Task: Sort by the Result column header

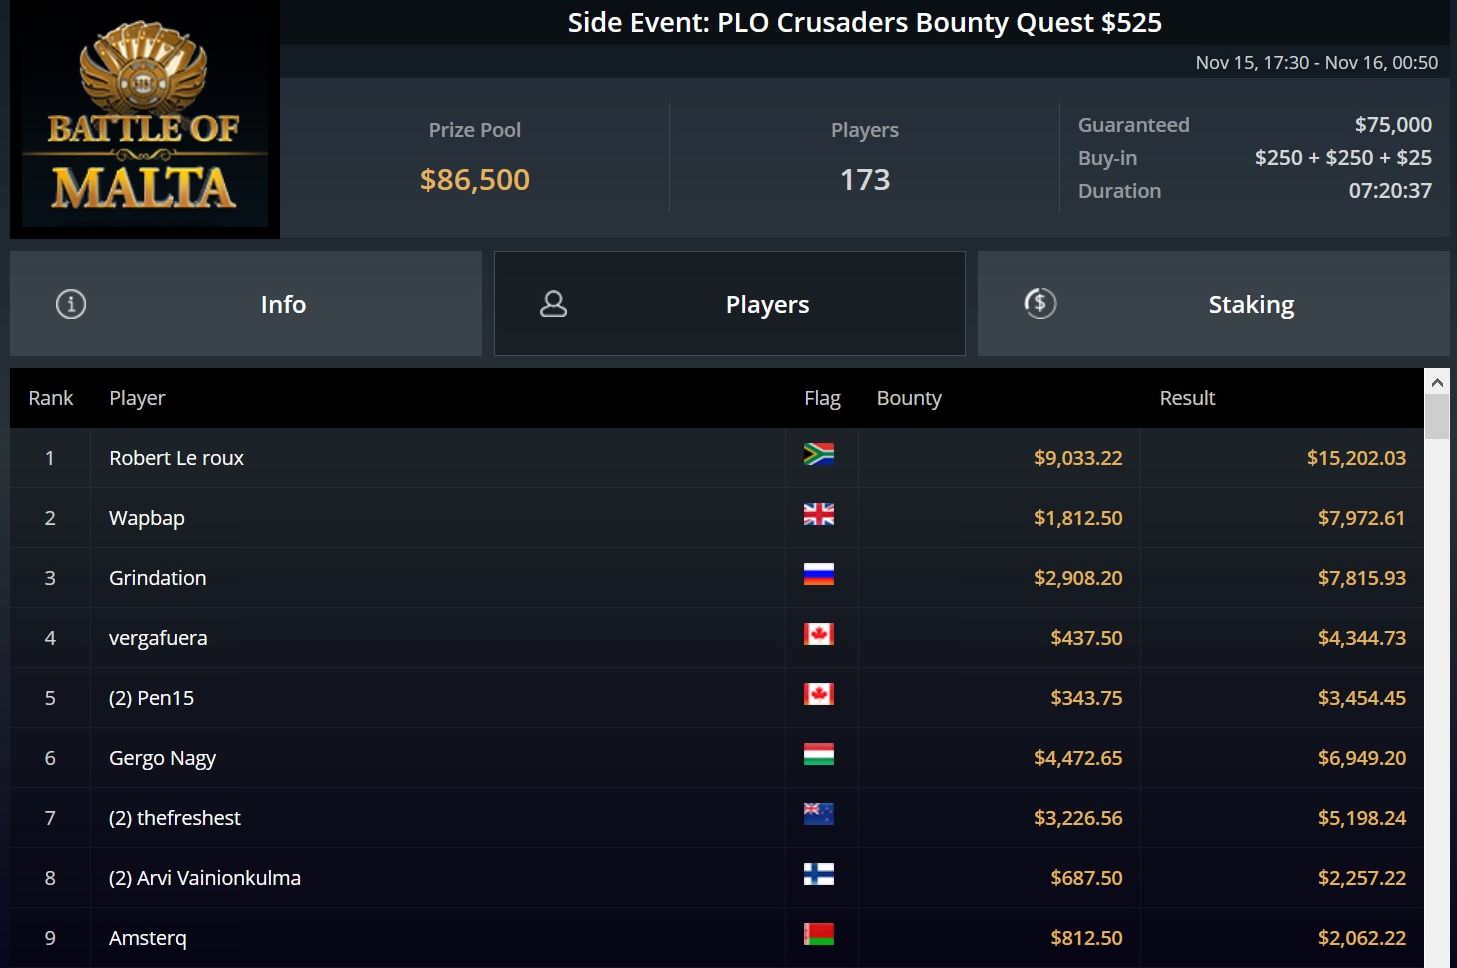Action: pos(1187,398)
